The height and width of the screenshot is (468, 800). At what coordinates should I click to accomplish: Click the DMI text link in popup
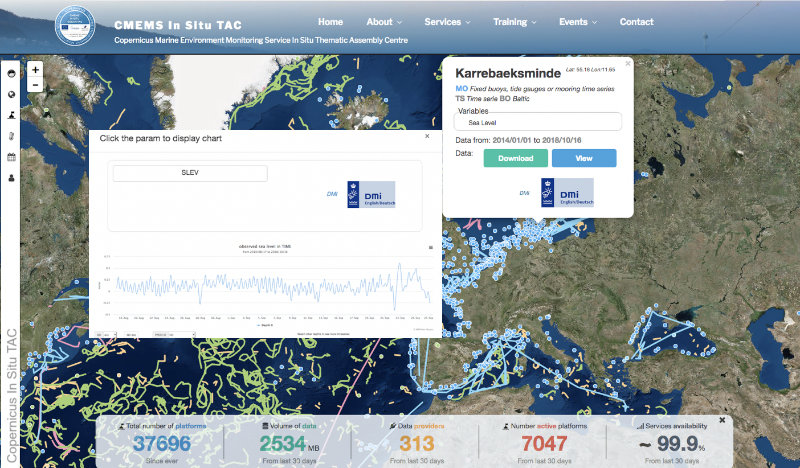coord(524,193)
